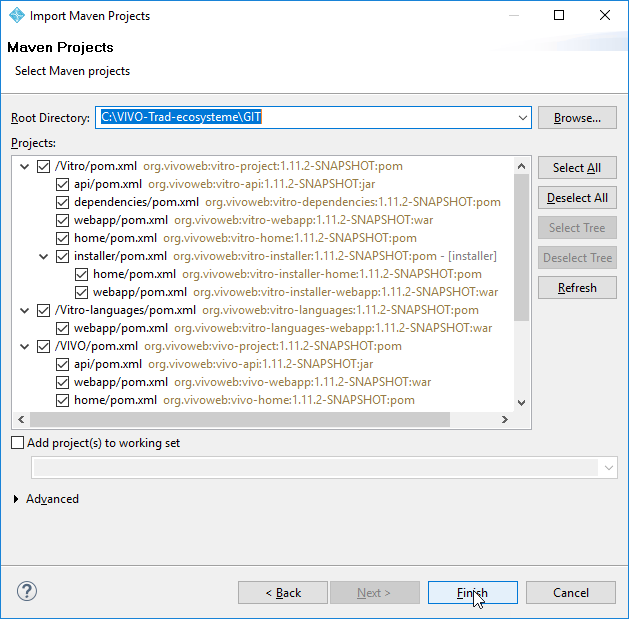The image size is (629, 619).
Task: Toggle api/pom.xml checkbox for vivo-api
Action: pos(62,364)
